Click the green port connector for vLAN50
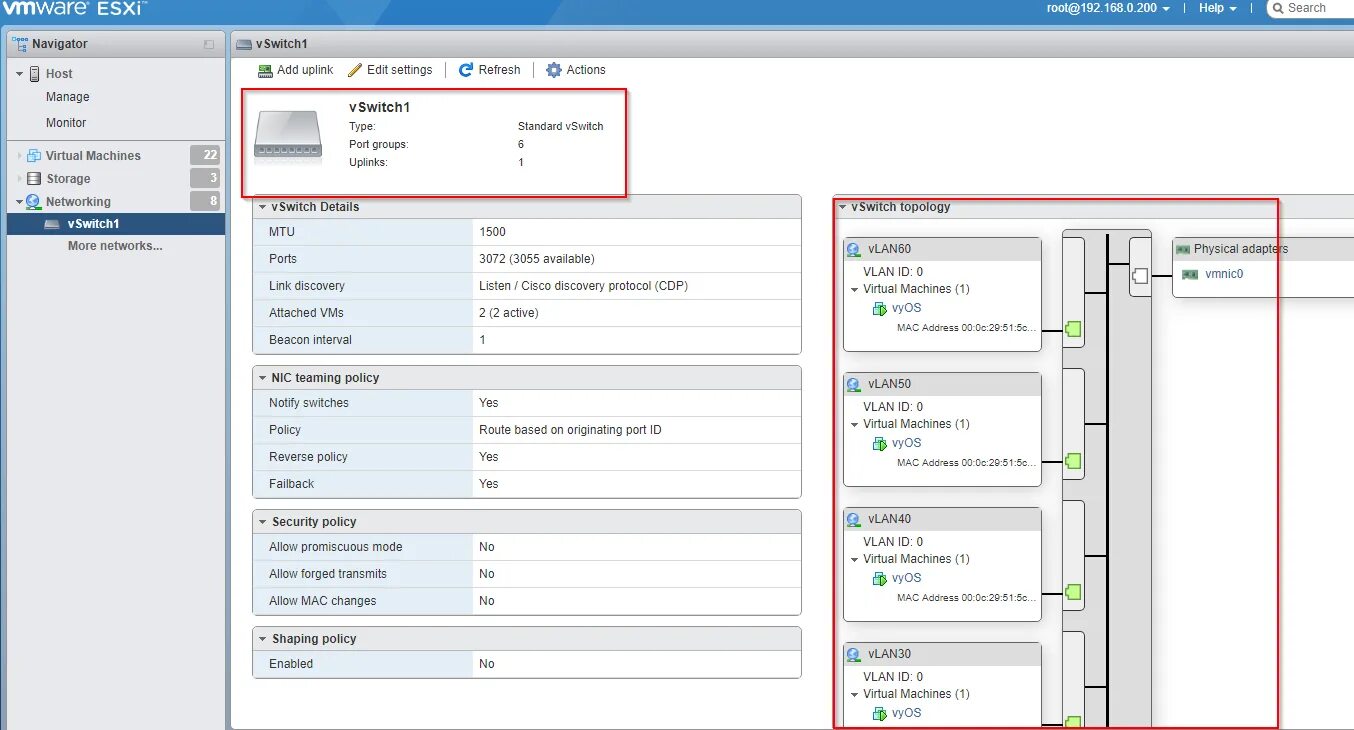Image resolution: width=1354 pixels, height=730 pixels. [1073, 461]
